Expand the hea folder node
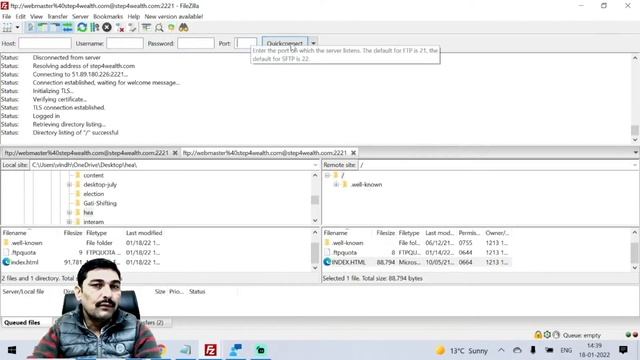 tap(69, 212)
